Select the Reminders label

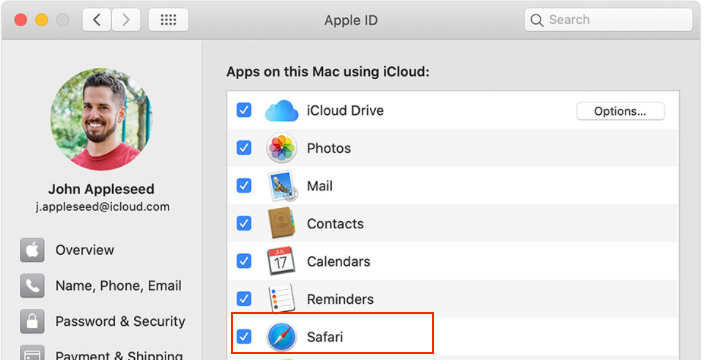[340, 299]
